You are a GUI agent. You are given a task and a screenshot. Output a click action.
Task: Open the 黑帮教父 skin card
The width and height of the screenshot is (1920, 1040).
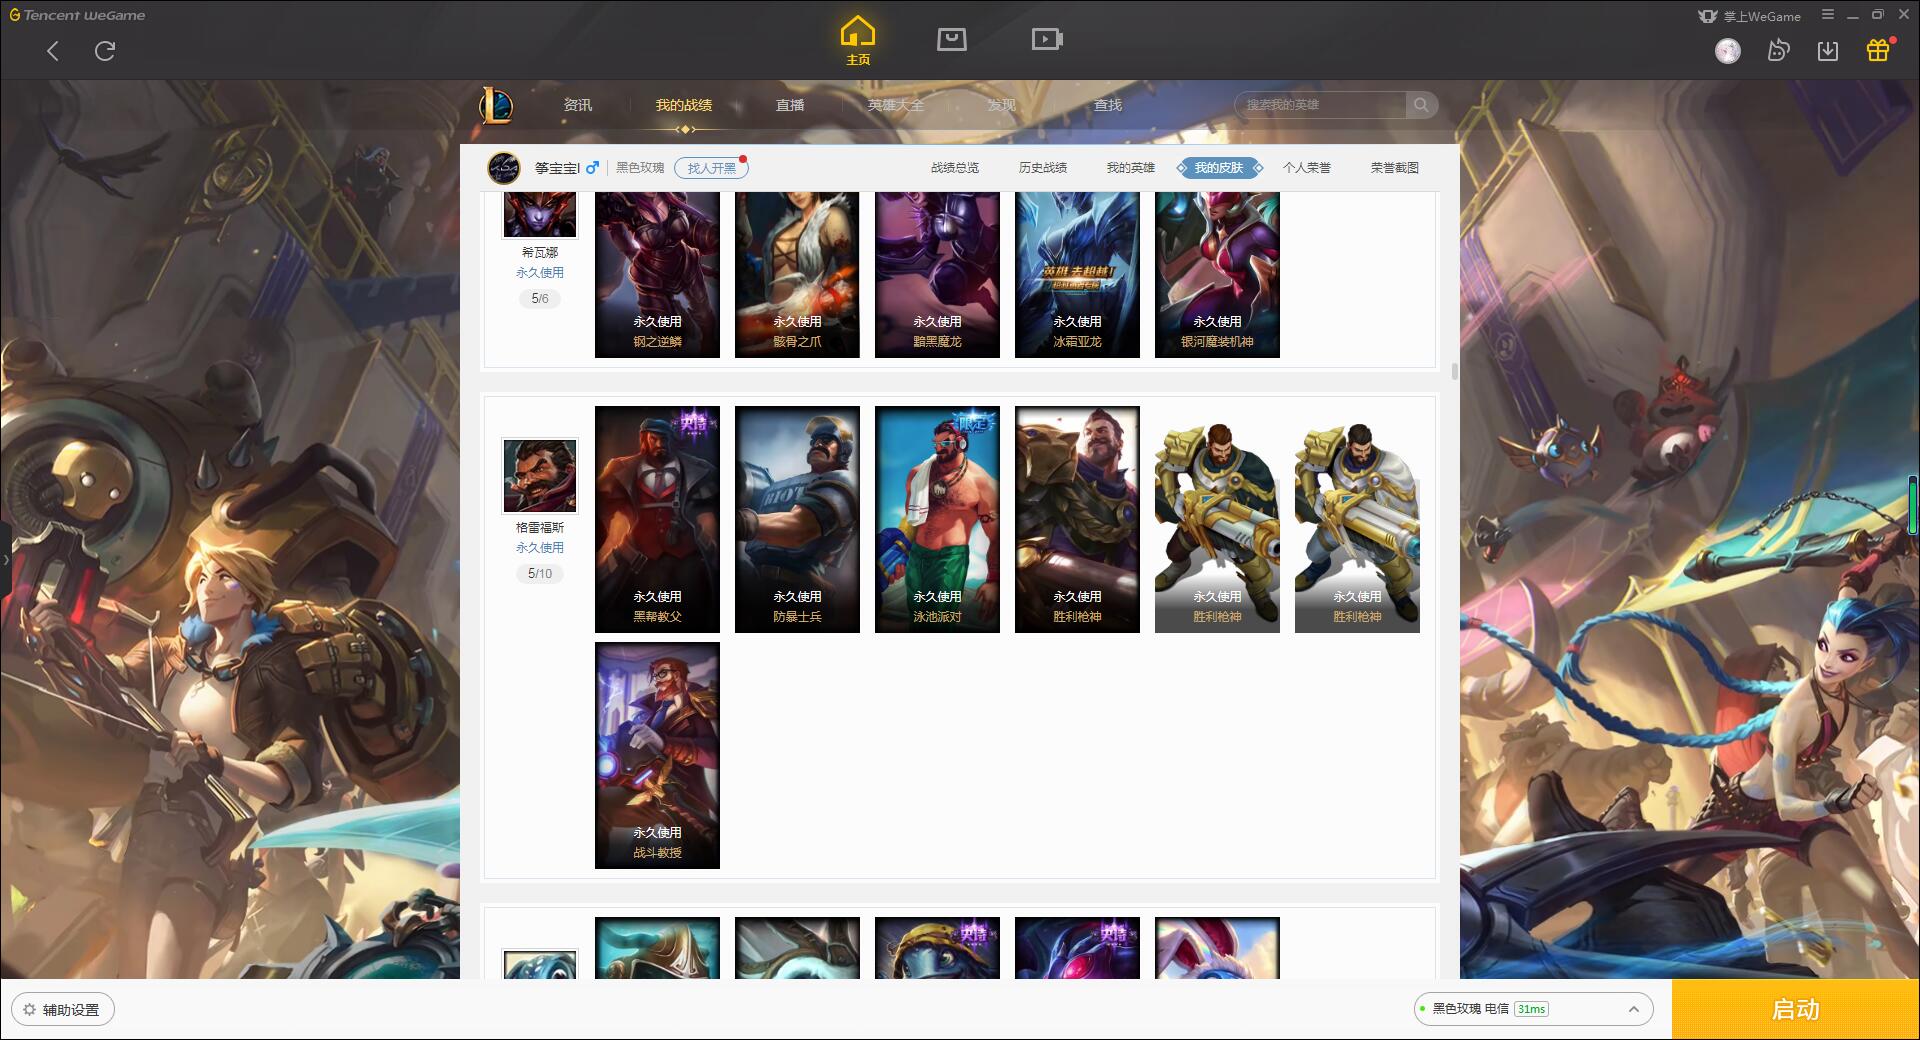pyautogui.click(x=657, y=519)
